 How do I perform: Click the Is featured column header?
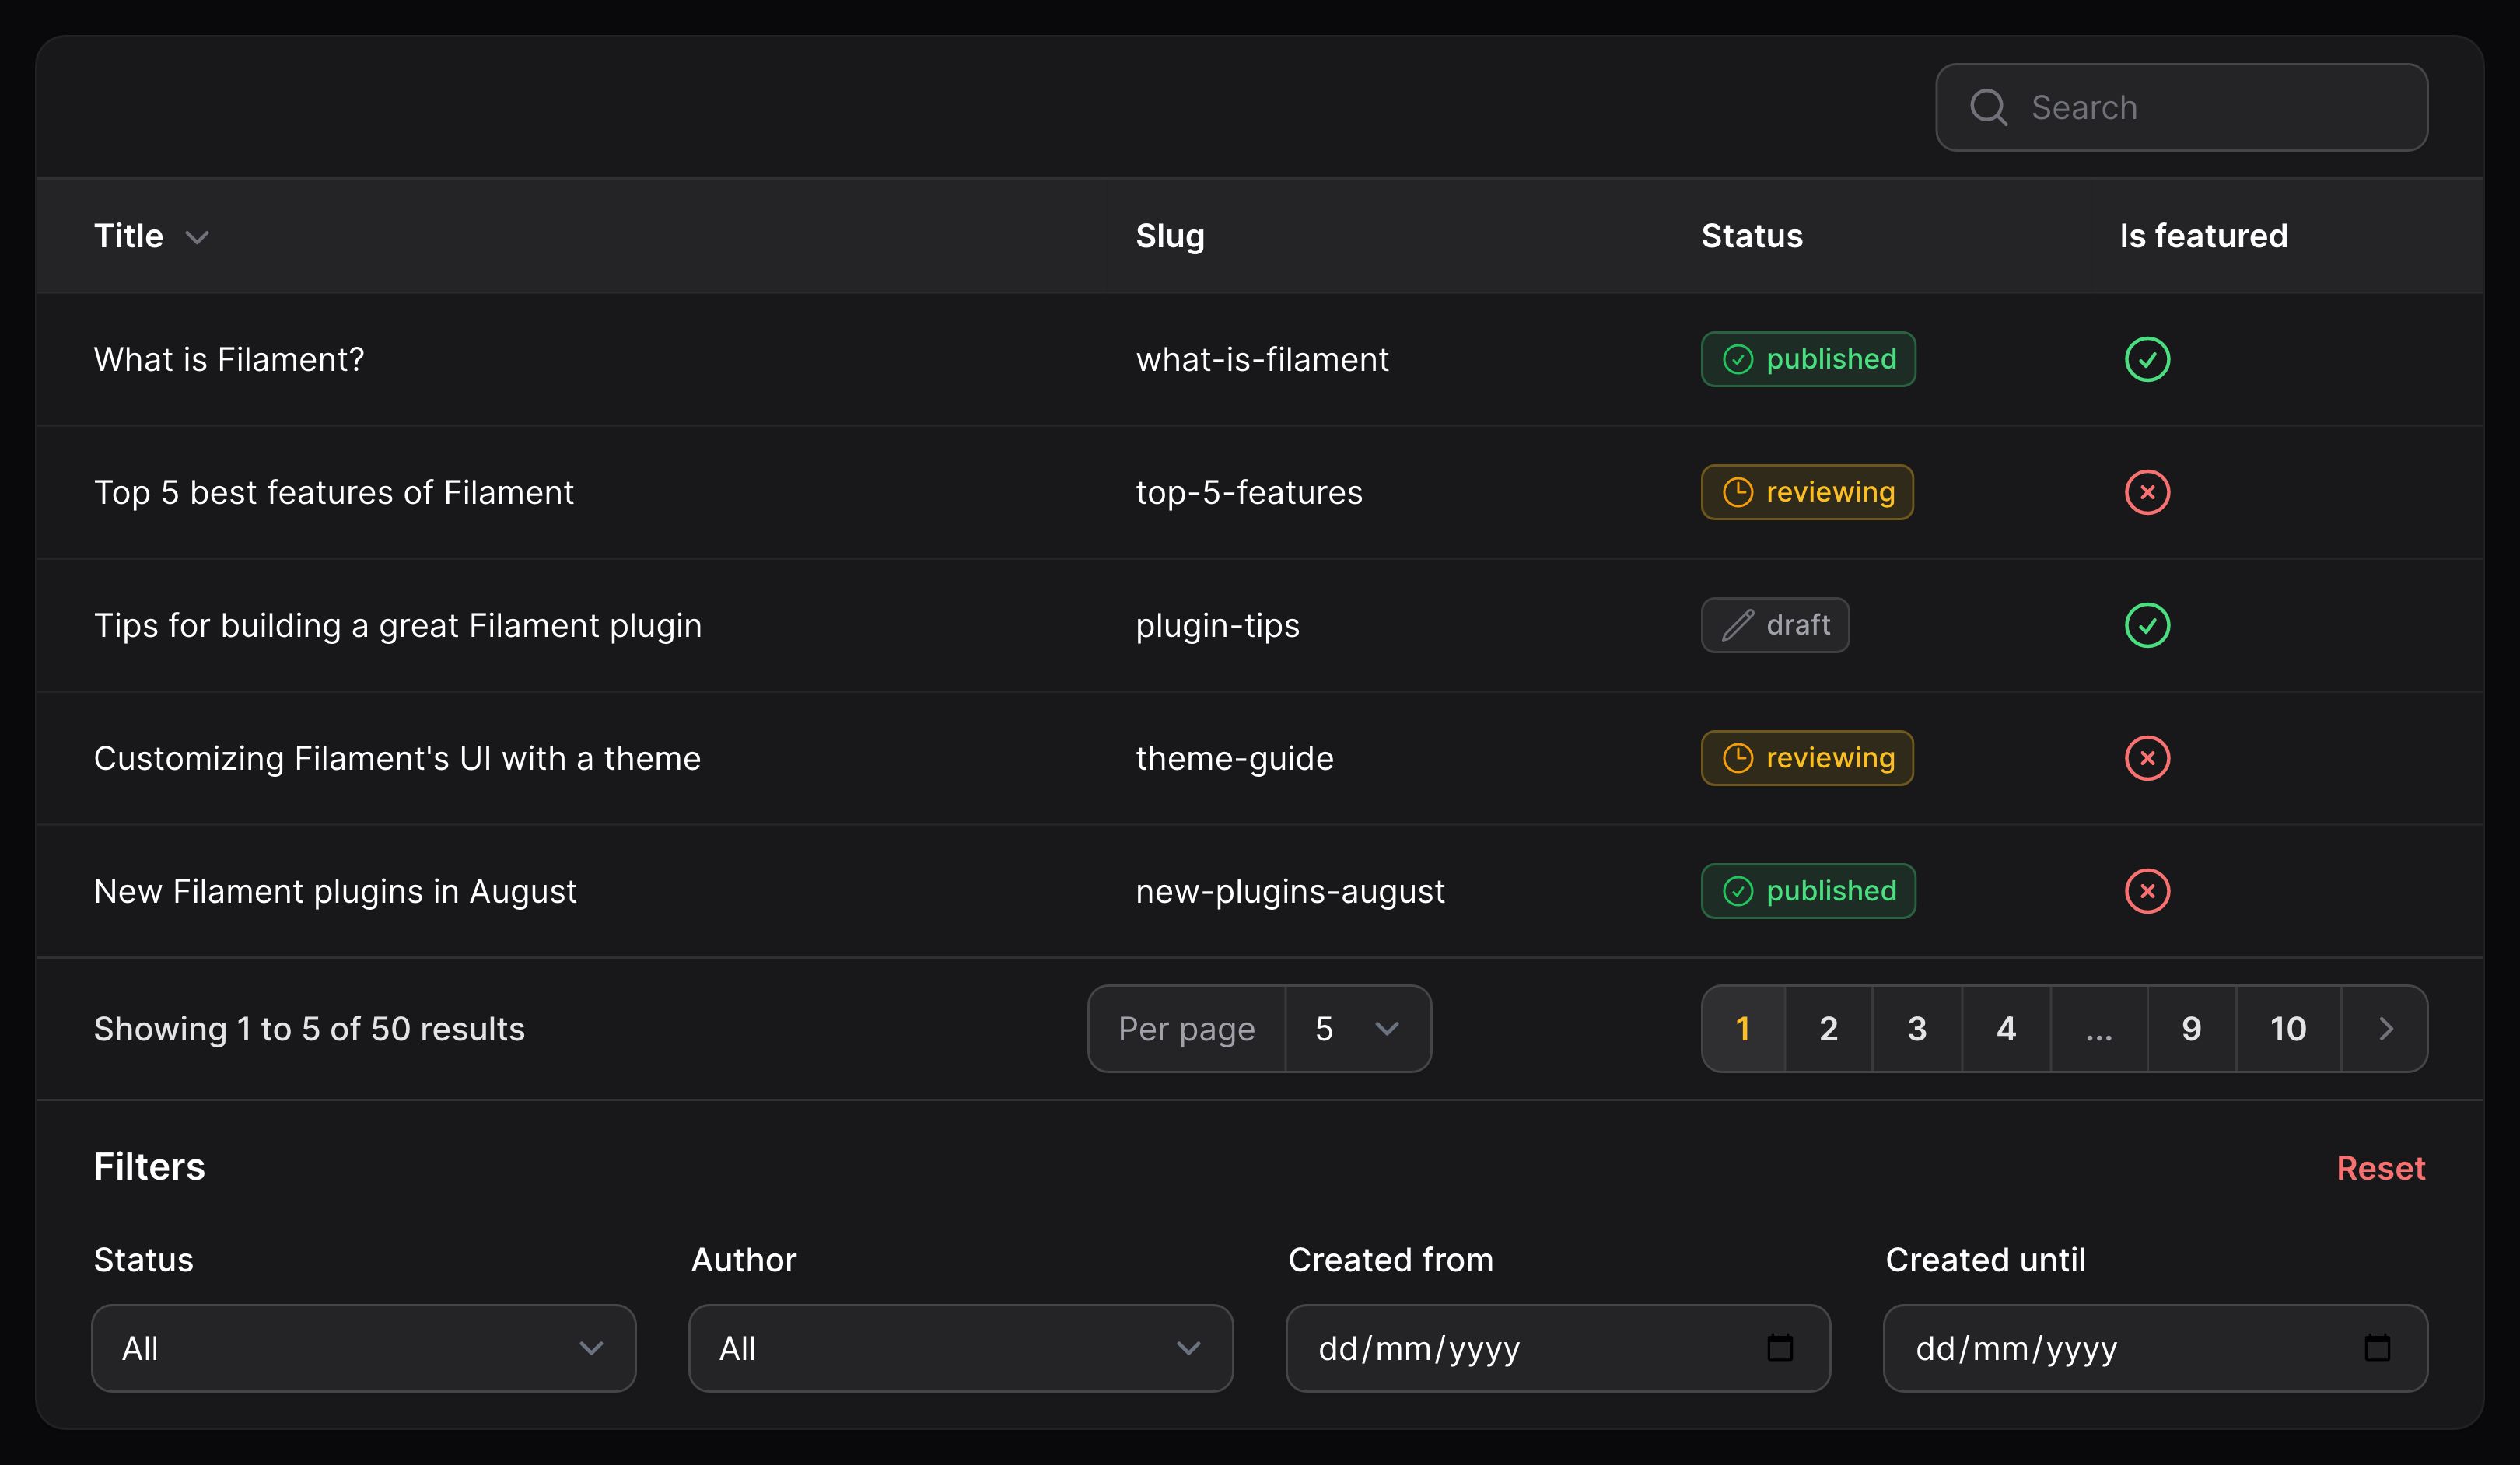pos(2203,236)
